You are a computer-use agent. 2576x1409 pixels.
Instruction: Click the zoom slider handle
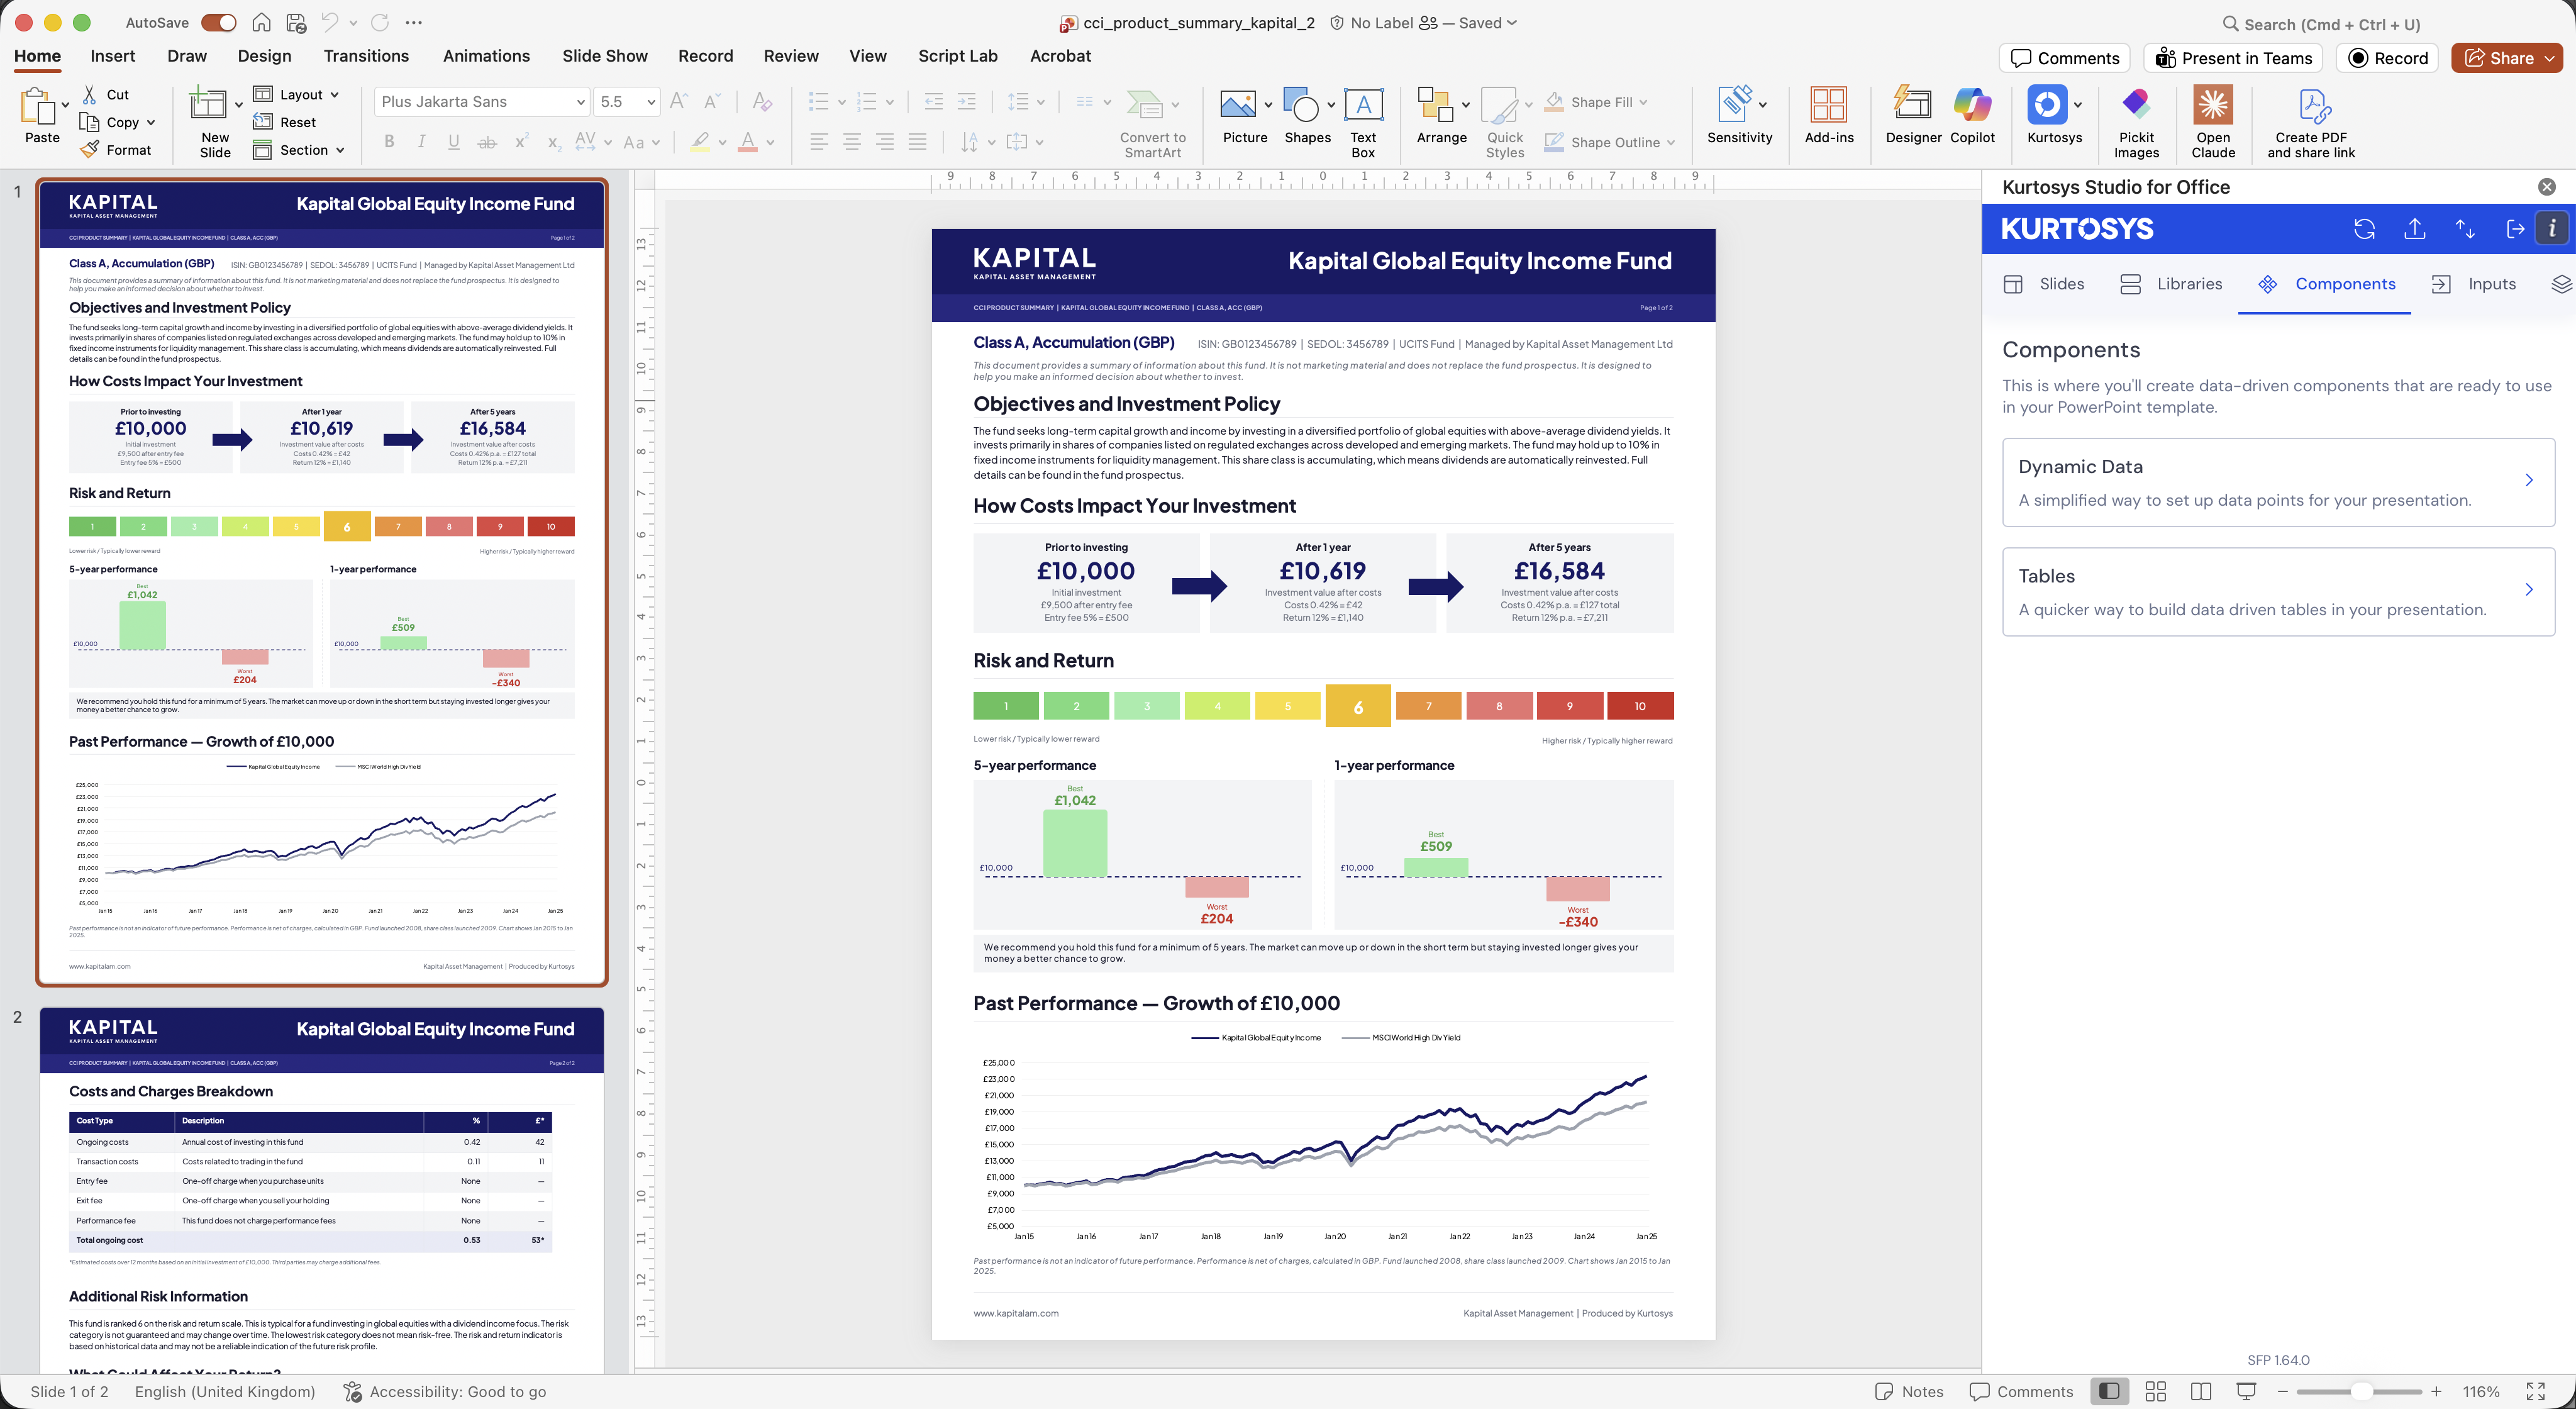pyautogui.click(x=2361, y=1391)
